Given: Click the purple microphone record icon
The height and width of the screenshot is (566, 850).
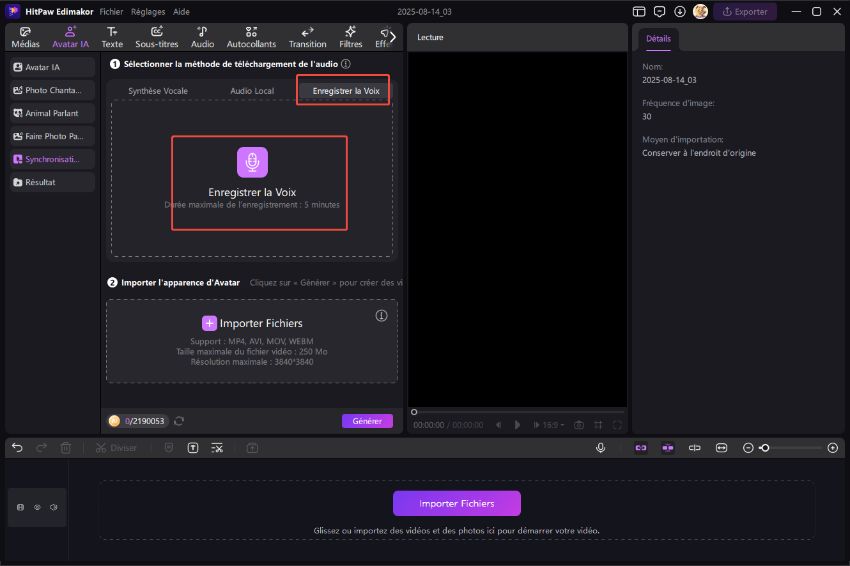Looking at the screenshot, I should [252, 162].
